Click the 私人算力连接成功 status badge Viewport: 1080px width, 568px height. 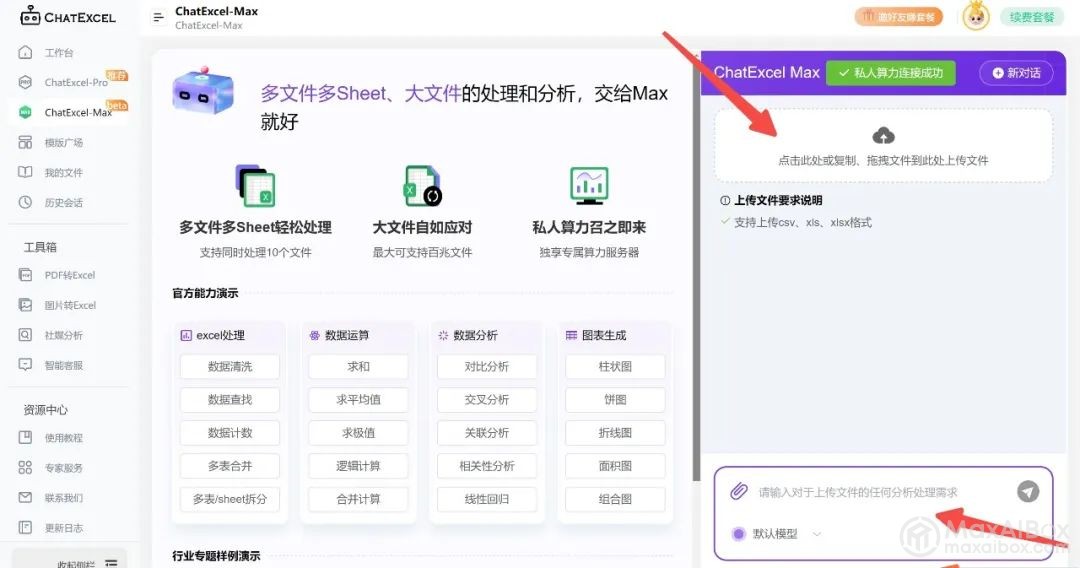[891, 73]
